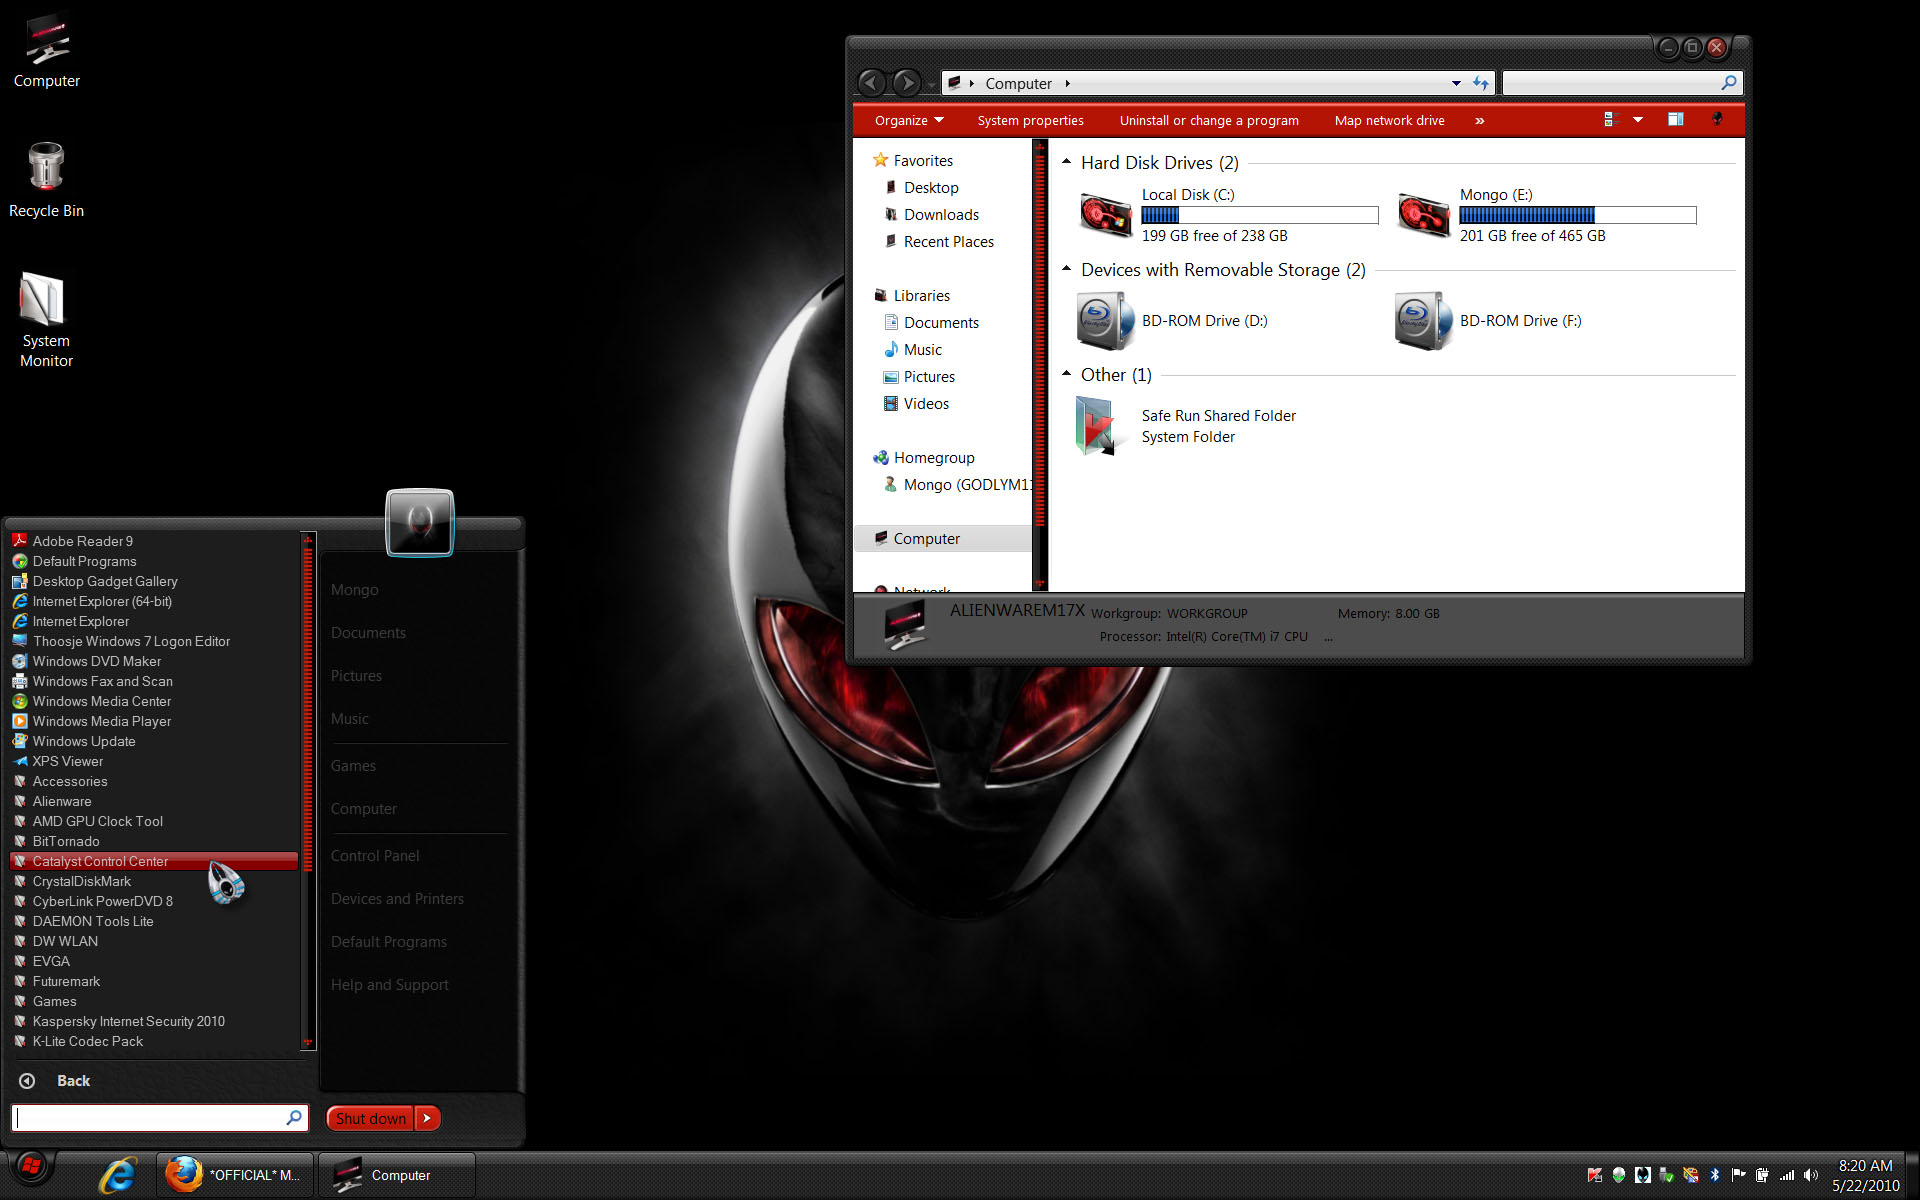Show more toolbar commands chevron
This screenshot has height=1200, width=1920.
pos(1479,120)
